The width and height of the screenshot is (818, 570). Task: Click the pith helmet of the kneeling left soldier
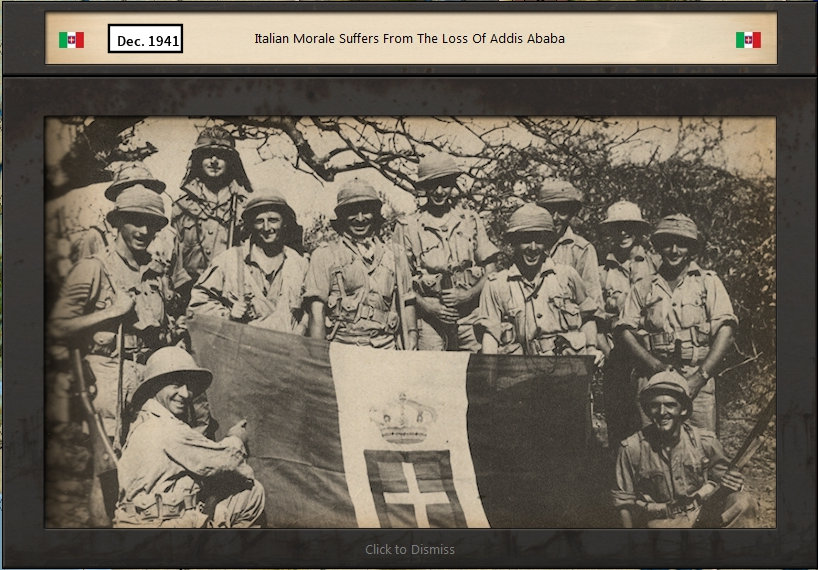click(171, 367)
